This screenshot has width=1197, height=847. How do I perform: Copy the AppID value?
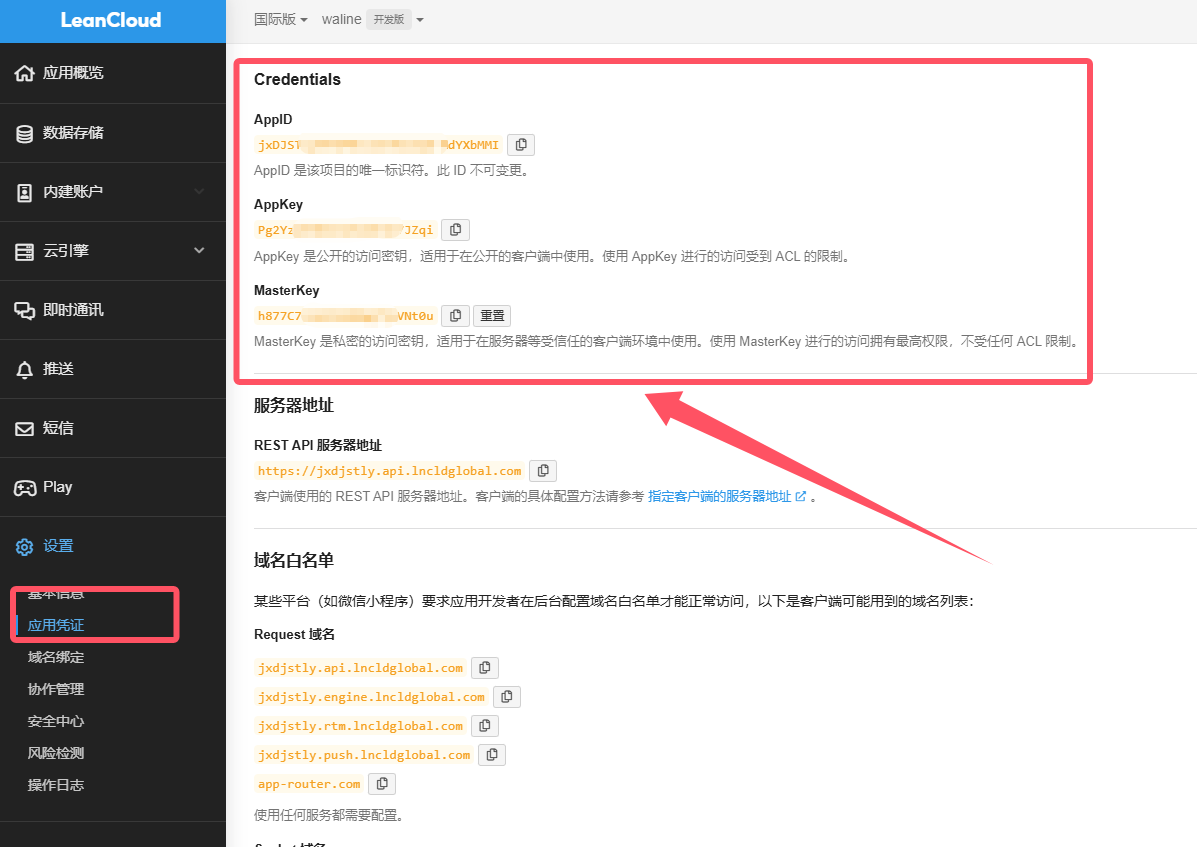(521, 145)
